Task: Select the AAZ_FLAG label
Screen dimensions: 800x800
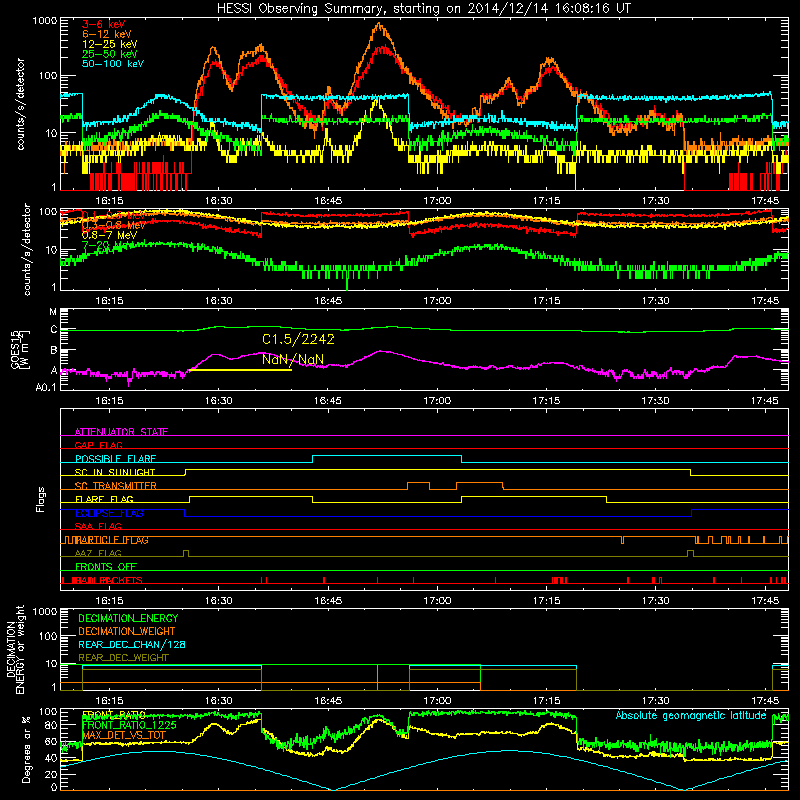Action: pos(98,553)
